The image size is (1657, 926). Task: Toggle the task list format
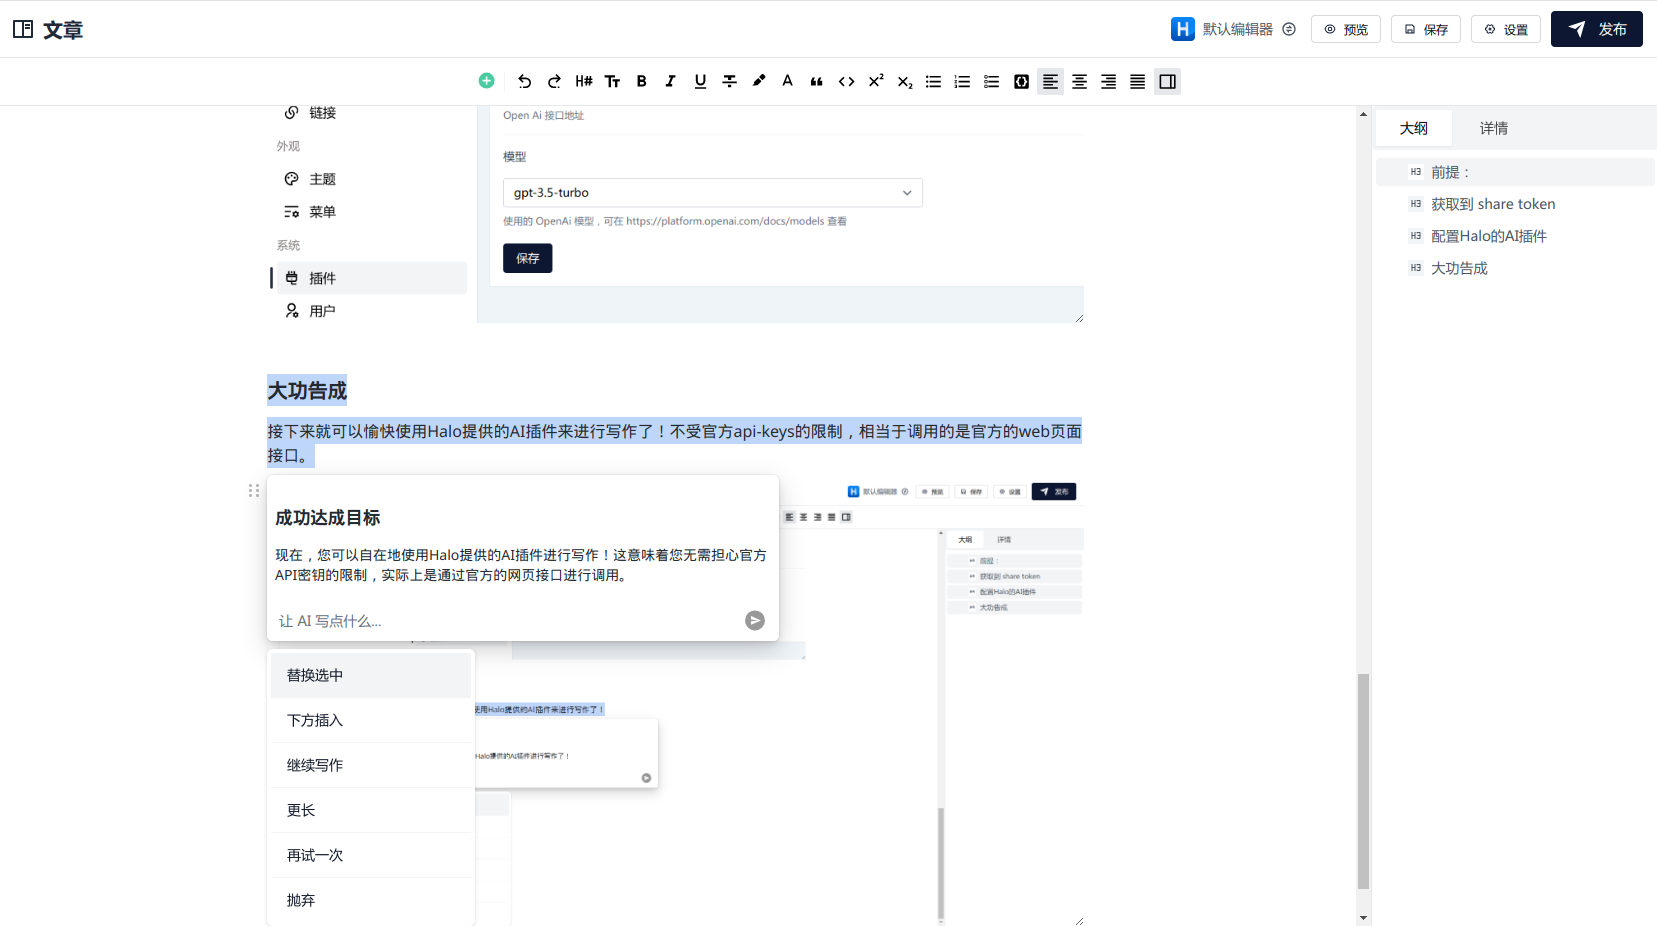[991, 82]
